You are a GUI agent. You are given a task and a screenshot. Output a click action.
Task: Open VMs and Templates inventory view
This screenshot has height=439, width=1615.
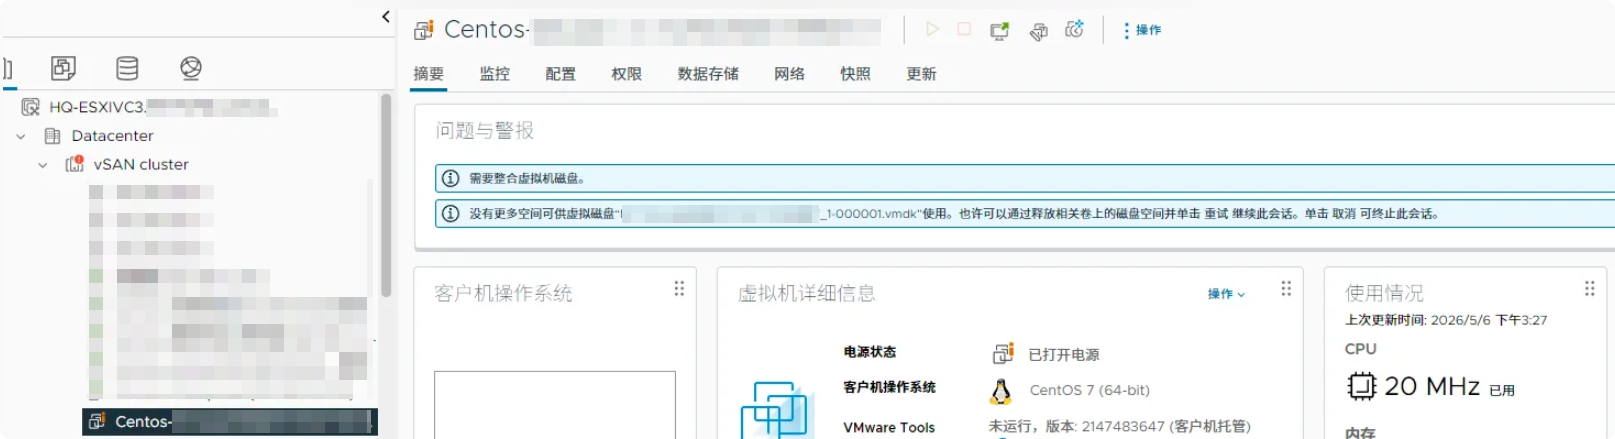(63, 68)
